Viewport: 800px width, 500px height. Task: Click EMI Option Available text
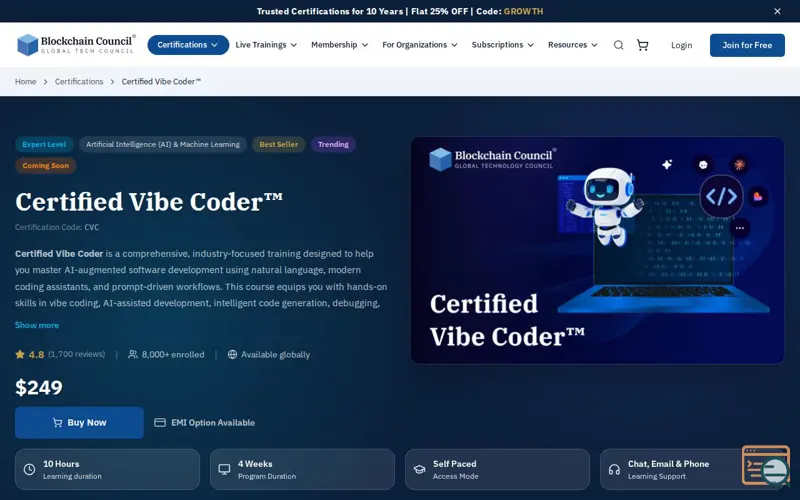tap(213, 422)
